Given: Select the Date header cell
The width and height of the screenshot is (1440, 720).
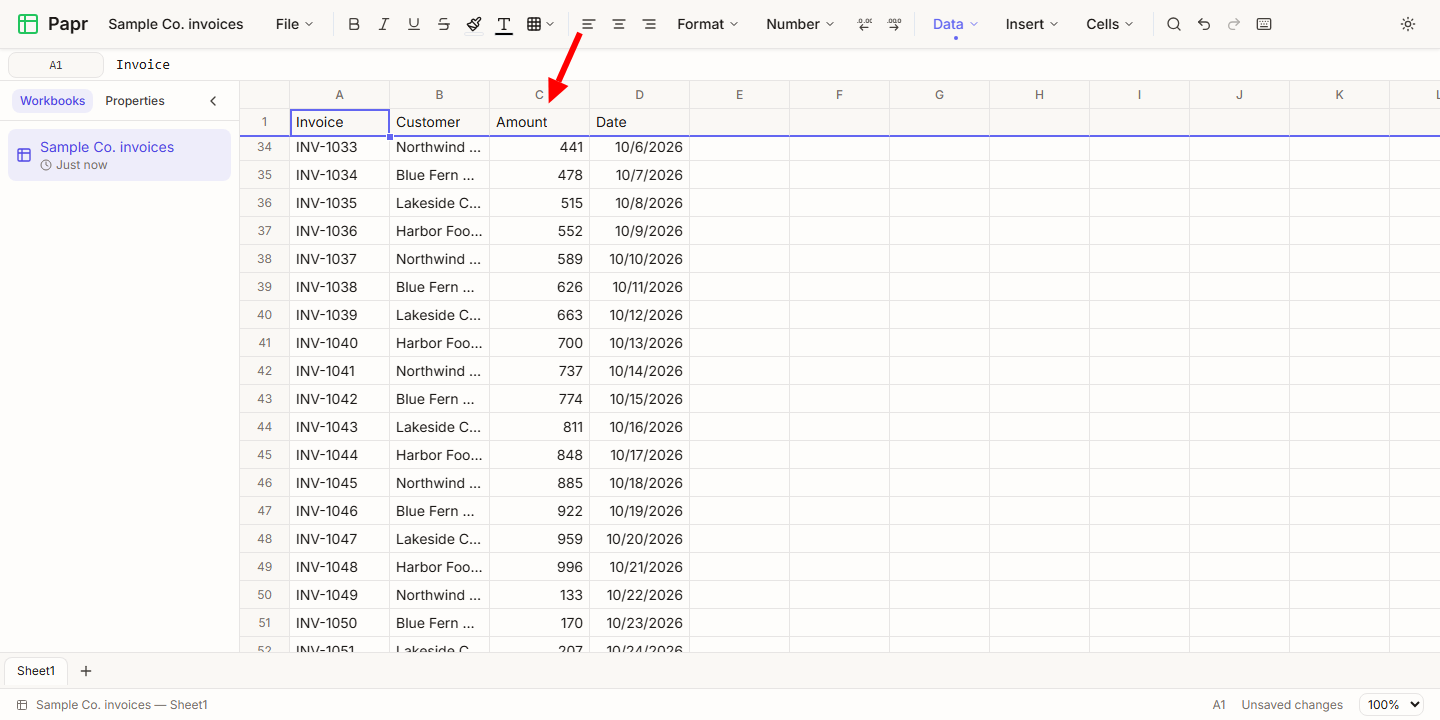Looking at the screenshot, I should 640,122.
